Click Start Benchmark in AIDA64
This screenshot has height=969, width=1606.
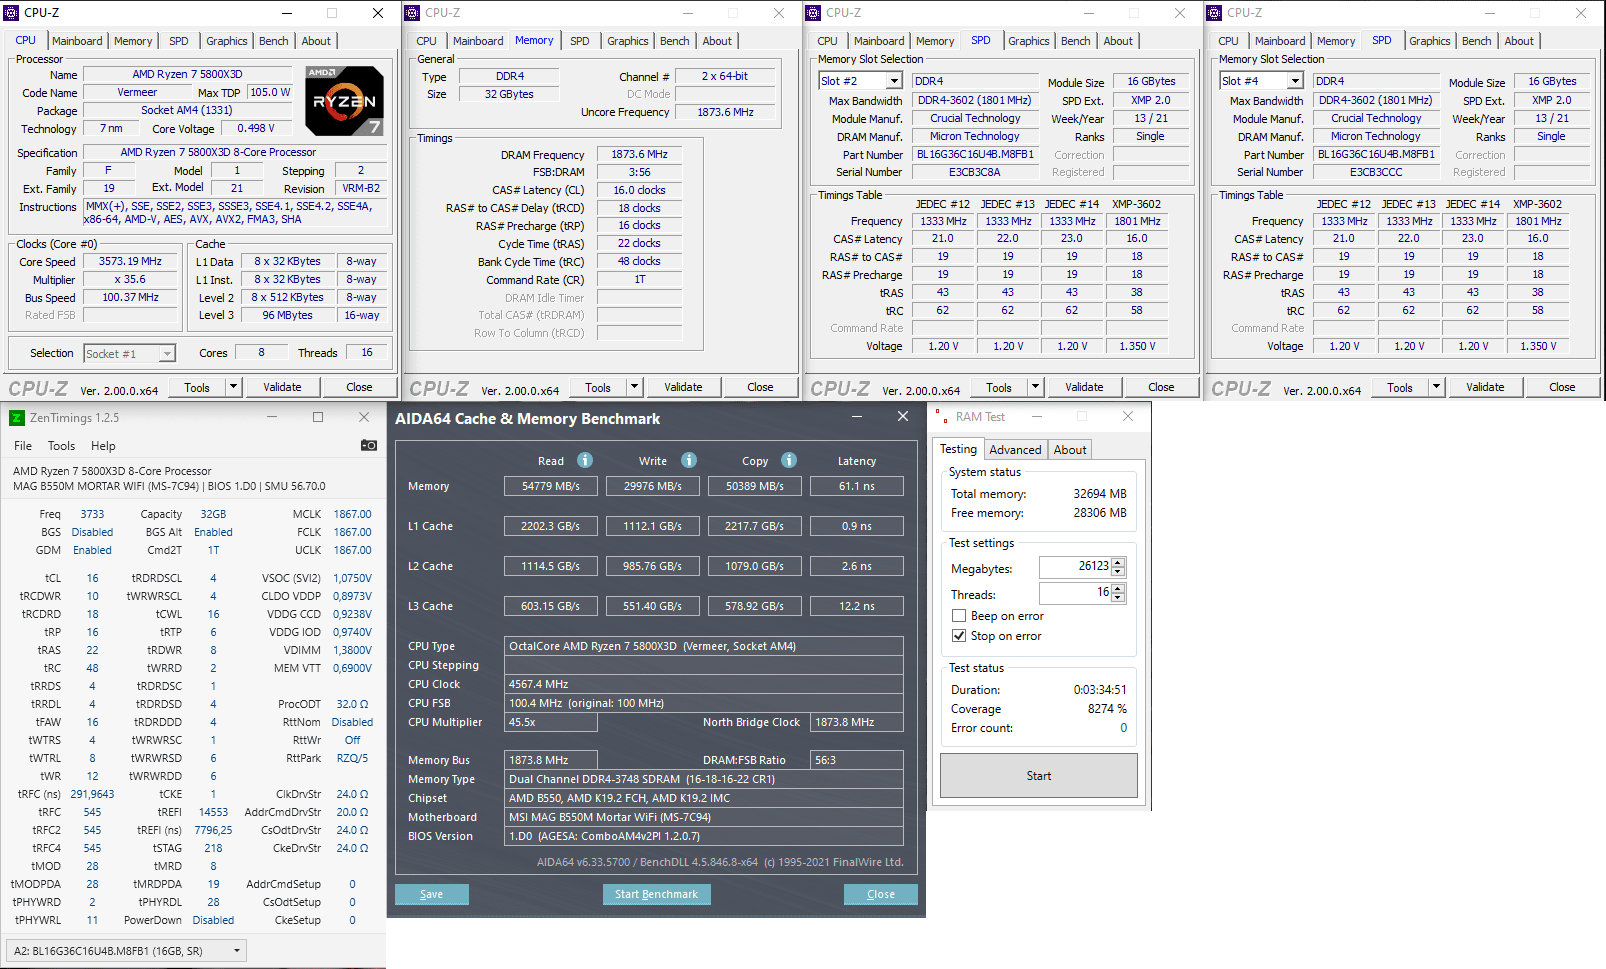click(656, 894)
